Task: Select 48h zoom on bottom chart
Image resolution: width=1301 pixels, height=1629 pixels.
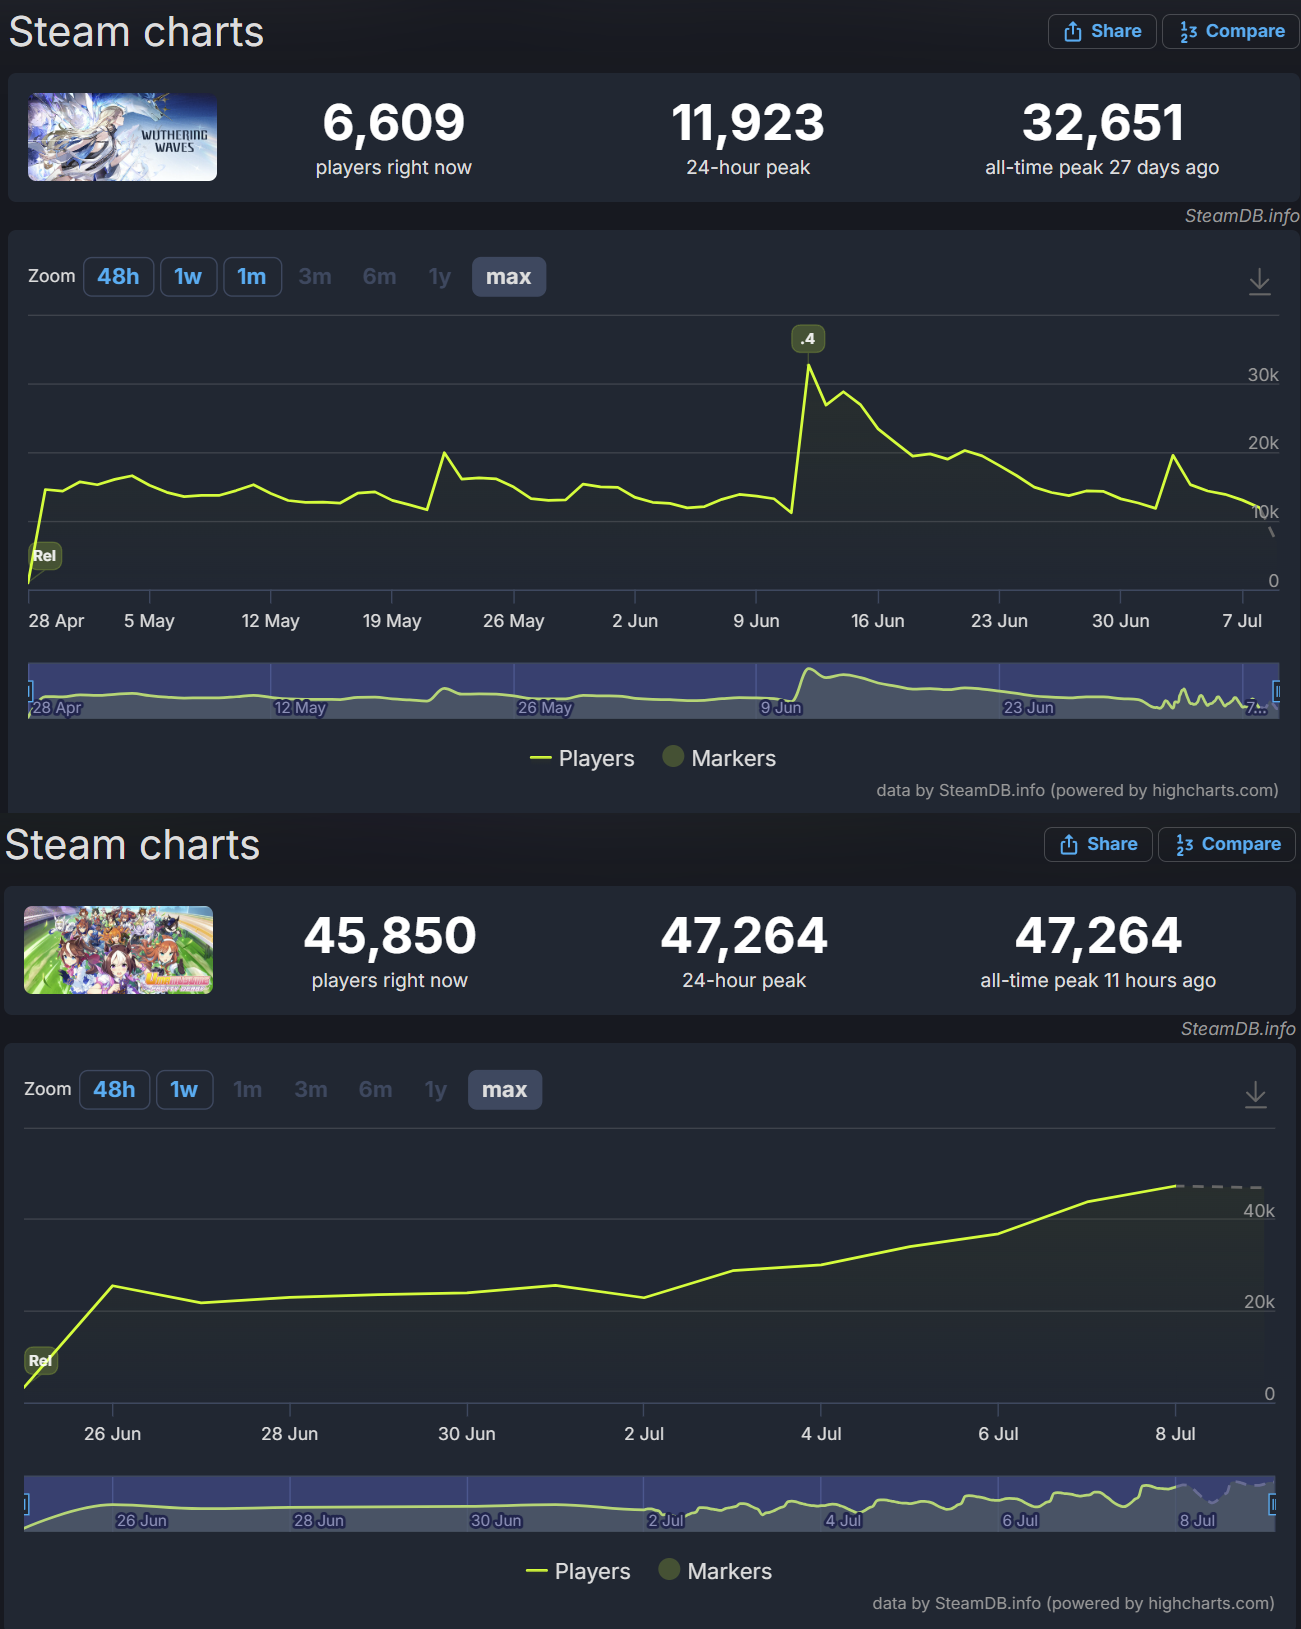Action: (114, 1090)
